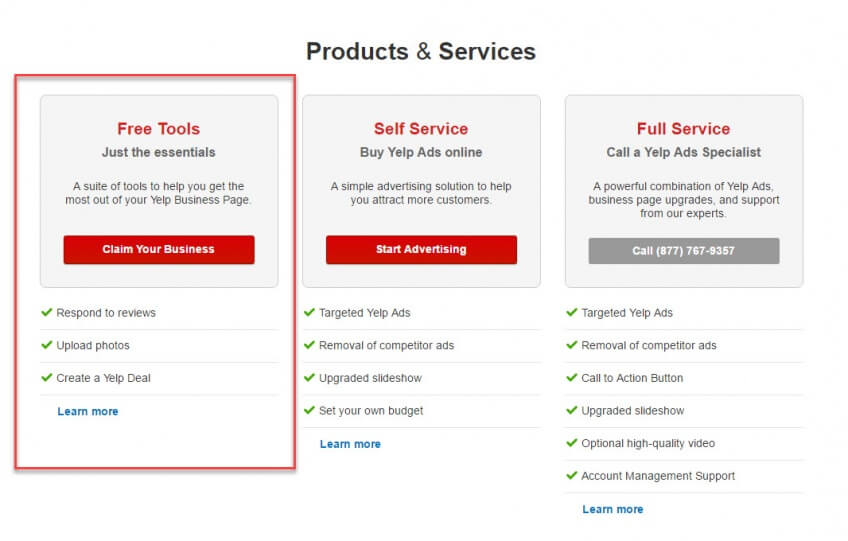
Task: Click checkmark beside Set your own budget
Action: (x=309, y=410)
